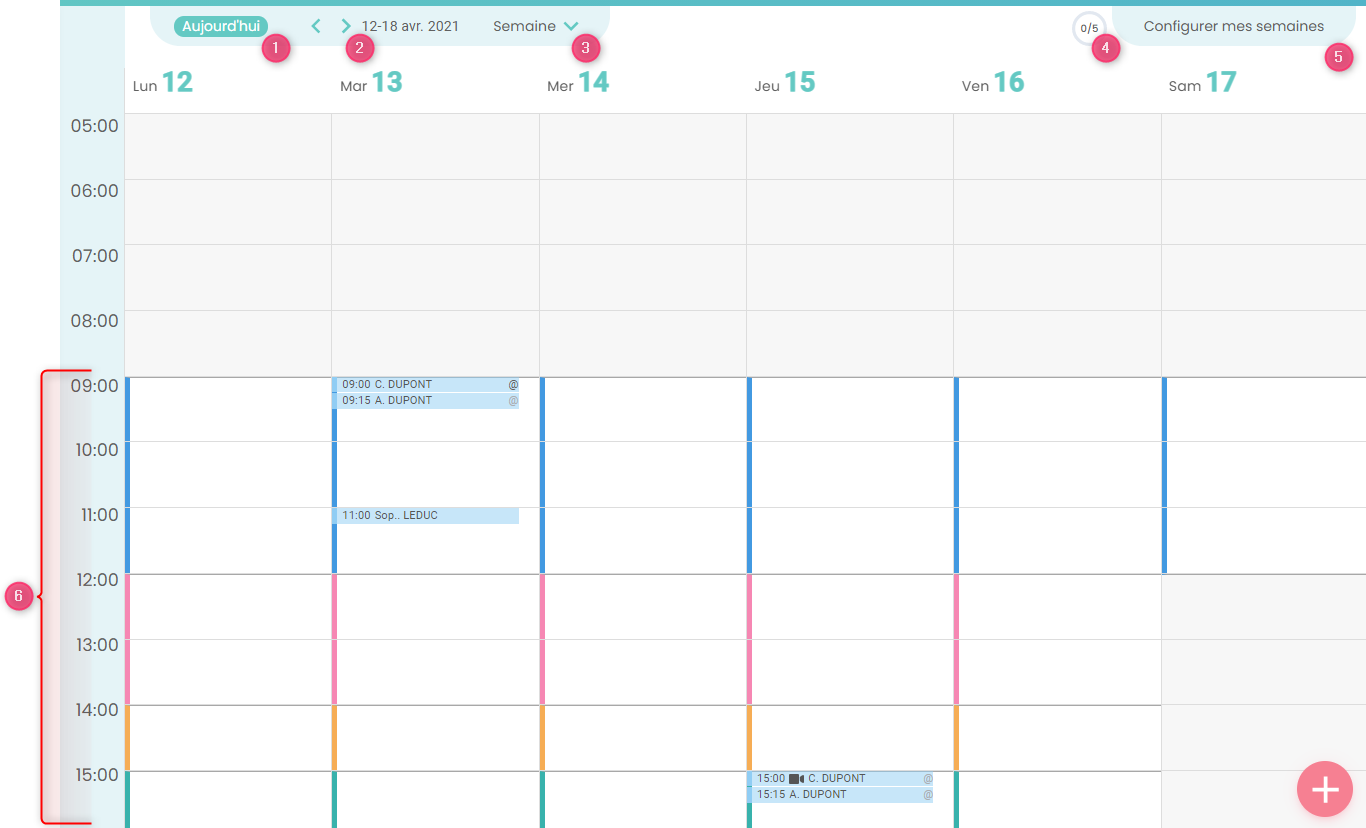The width and height of the screenshot is (1366, 828).
Task: Select the Mar 13 day header
Action: point(371,83)
